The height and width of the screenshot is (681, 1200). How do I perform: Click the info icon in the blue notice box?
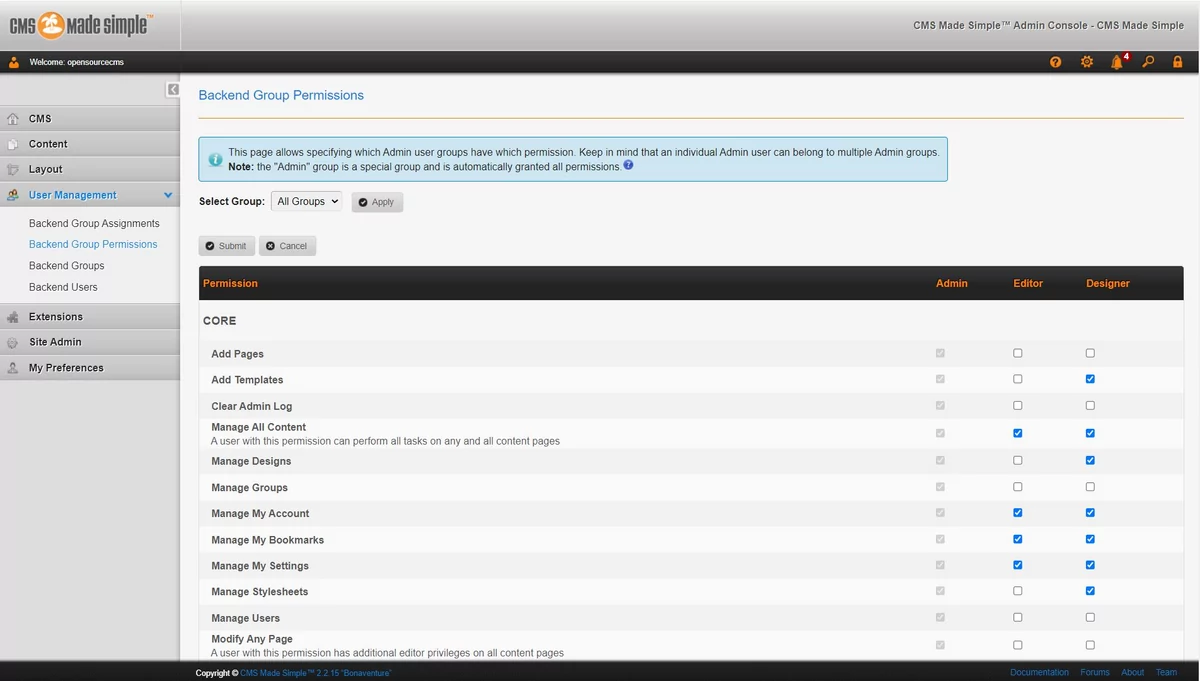click(215, 160)
